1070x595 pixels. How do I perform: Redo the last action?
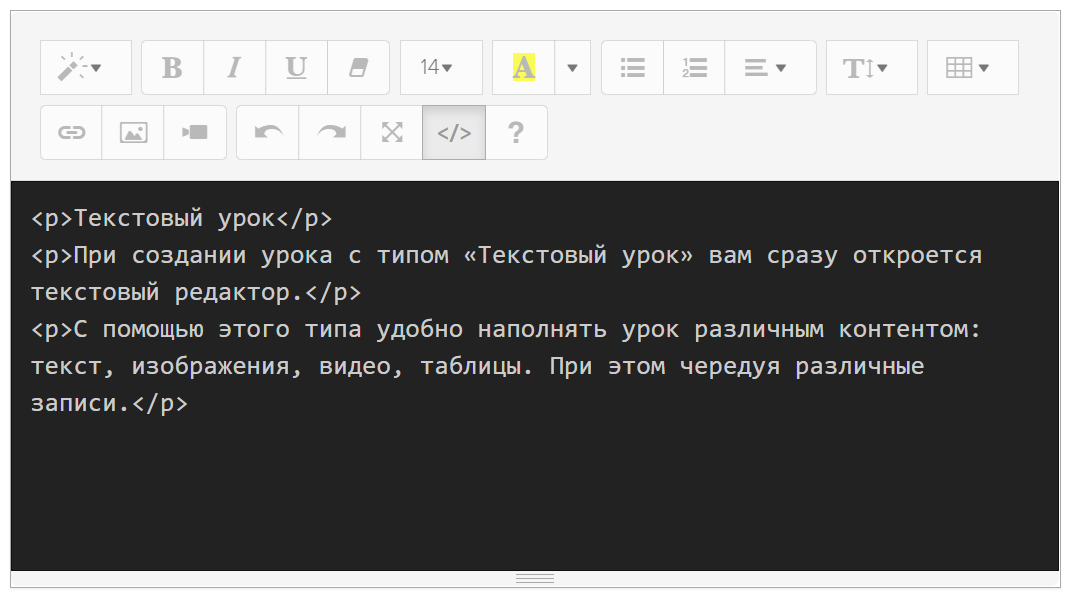(330, 132)
